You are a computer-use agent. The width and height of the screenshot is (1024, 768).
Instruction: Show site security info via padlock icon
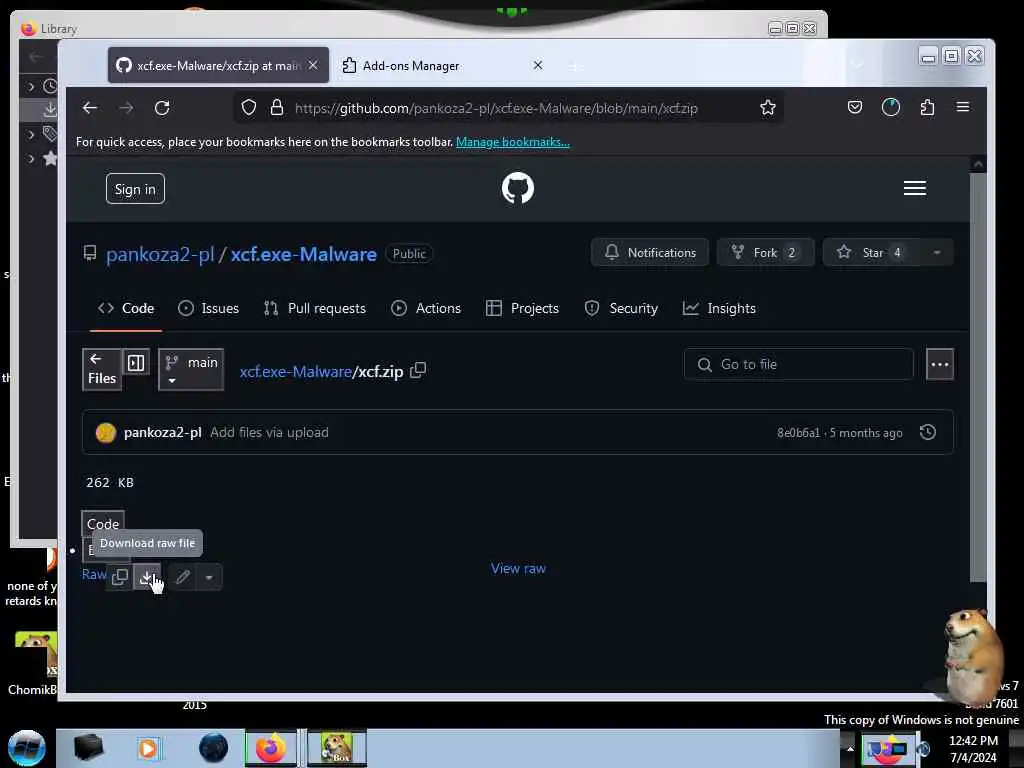[277, 108]
